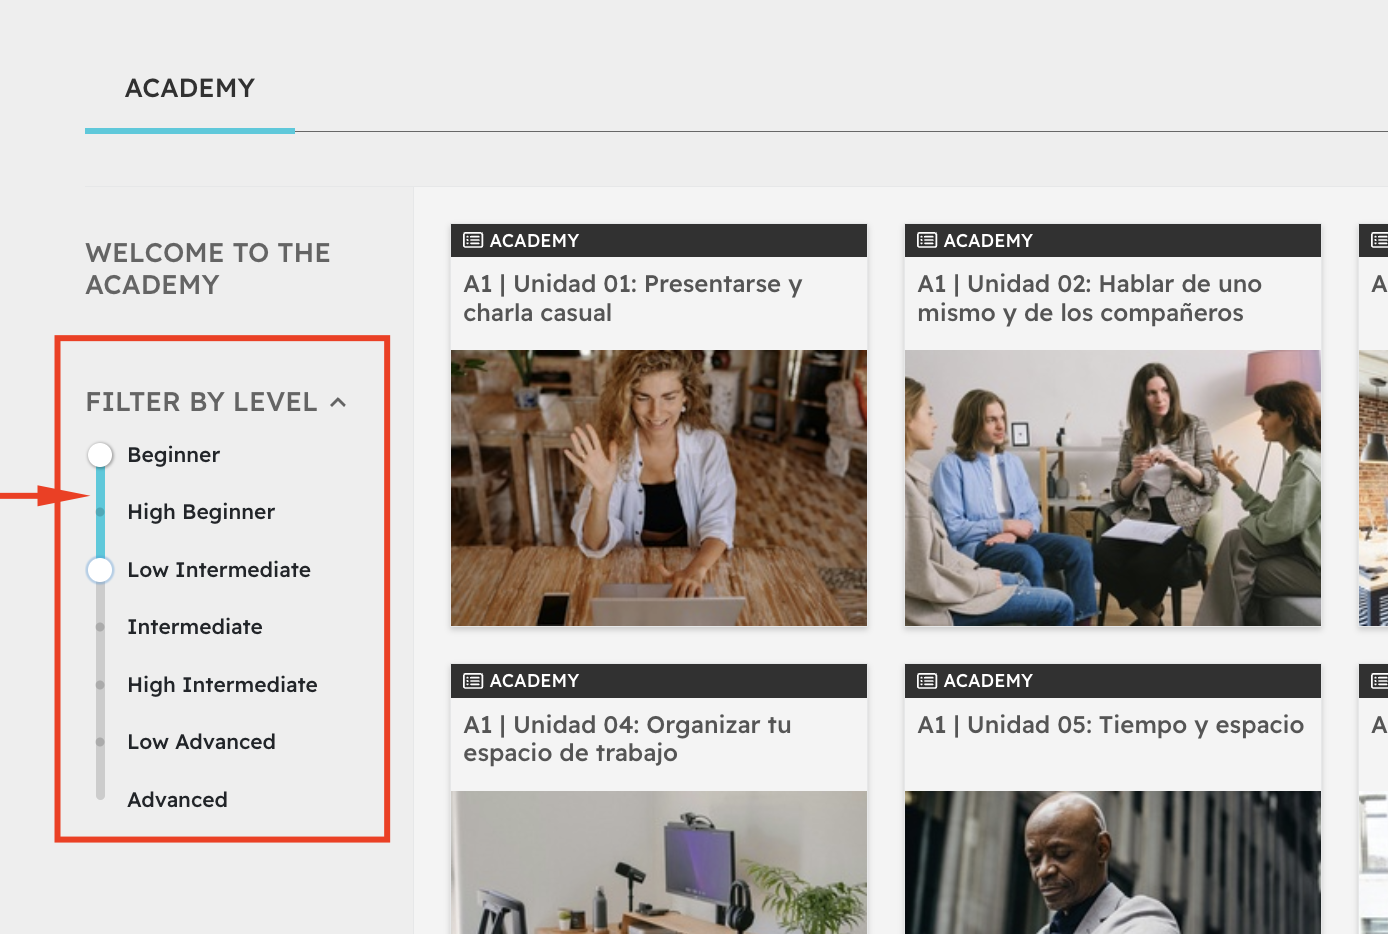
Task: Select the Low Advanced level label
Action: (201, 742)
